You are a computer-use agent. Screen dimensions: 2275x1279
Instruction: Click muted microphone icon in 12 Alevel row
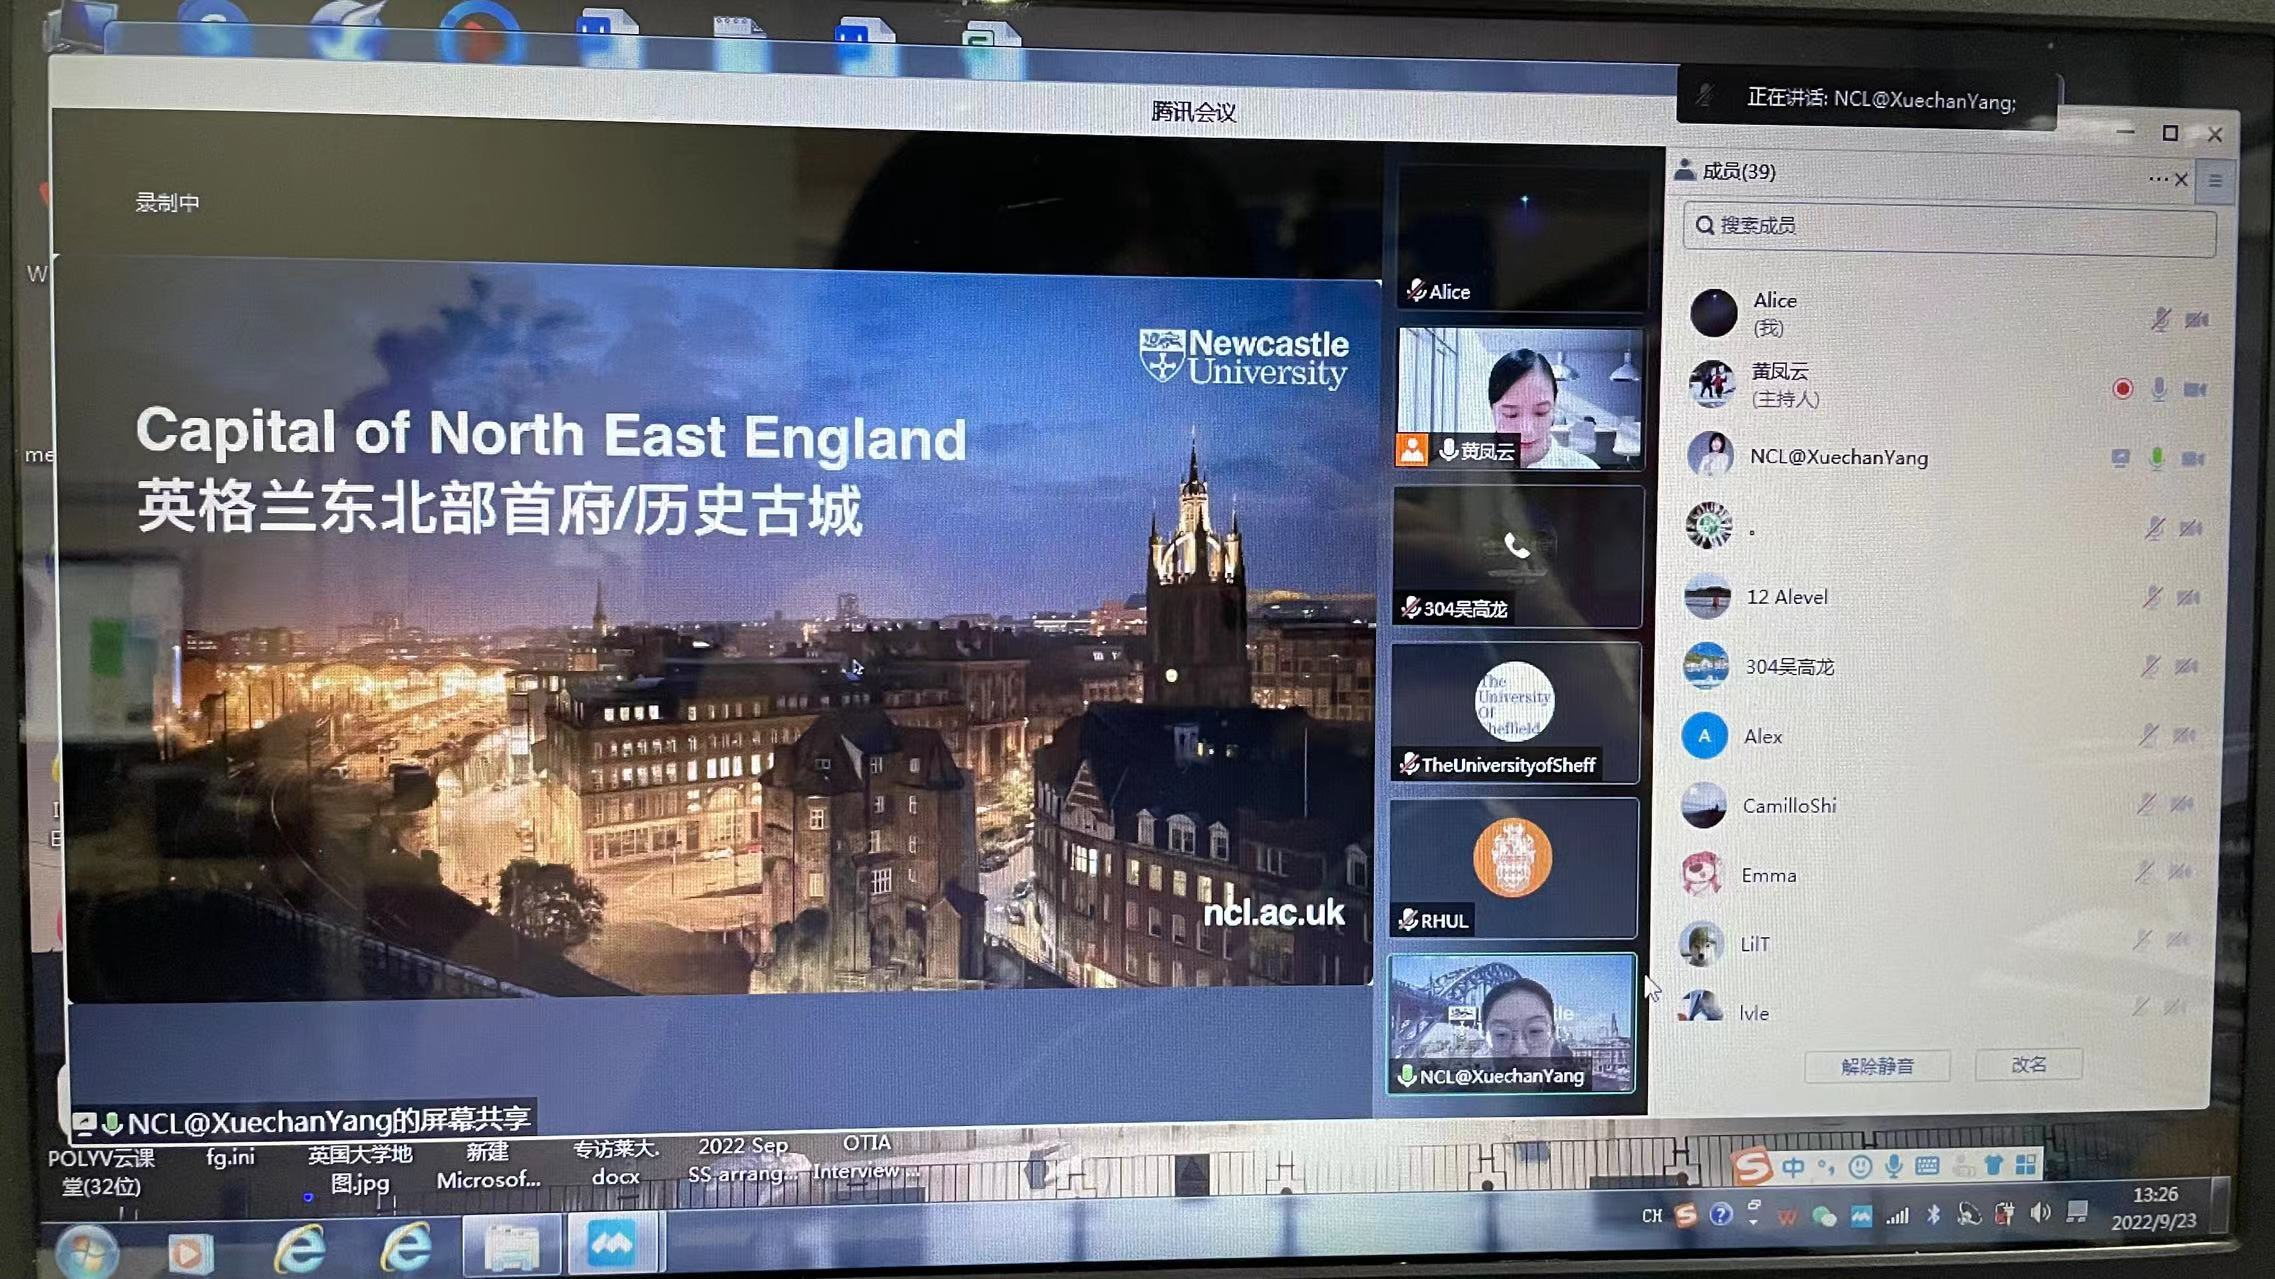[2152, 597]
